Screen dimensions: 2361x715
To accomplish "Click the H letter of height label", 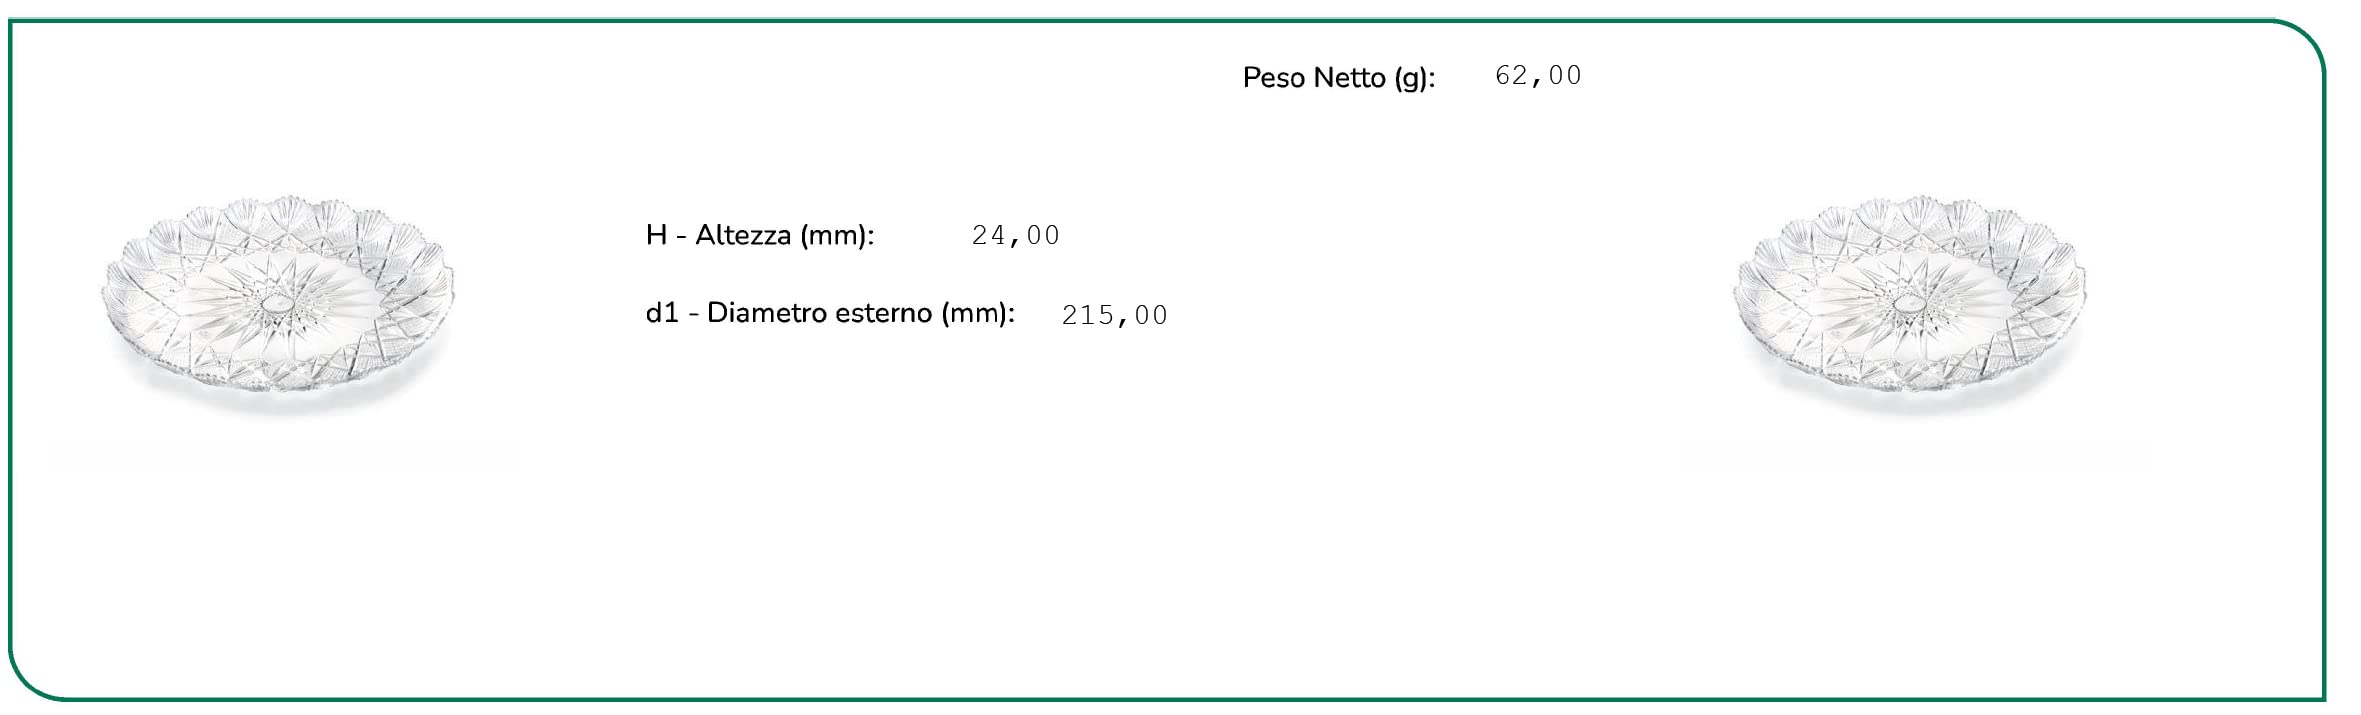I will (x=656, y=235).
